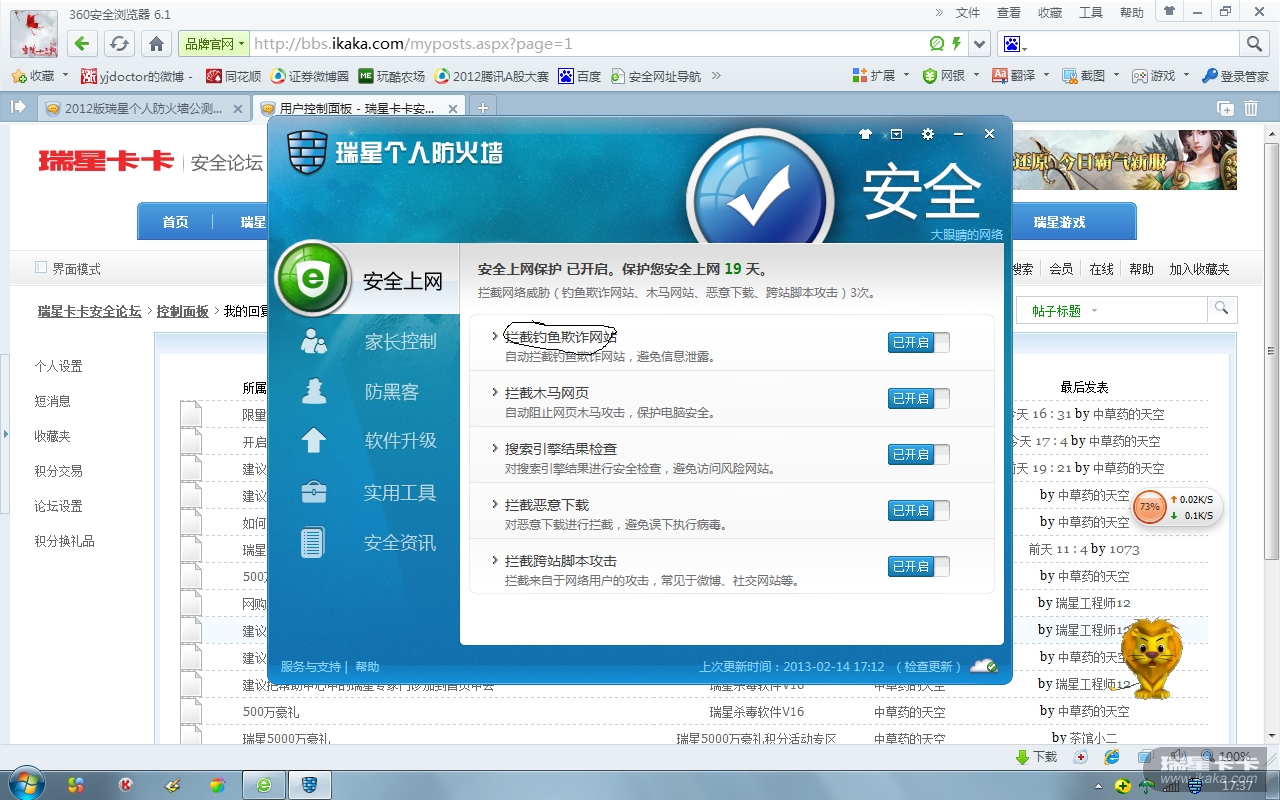Viewport: 1280px width, 800px height.
Task: Open the 查看 menu
Action: pos(1009,13)
